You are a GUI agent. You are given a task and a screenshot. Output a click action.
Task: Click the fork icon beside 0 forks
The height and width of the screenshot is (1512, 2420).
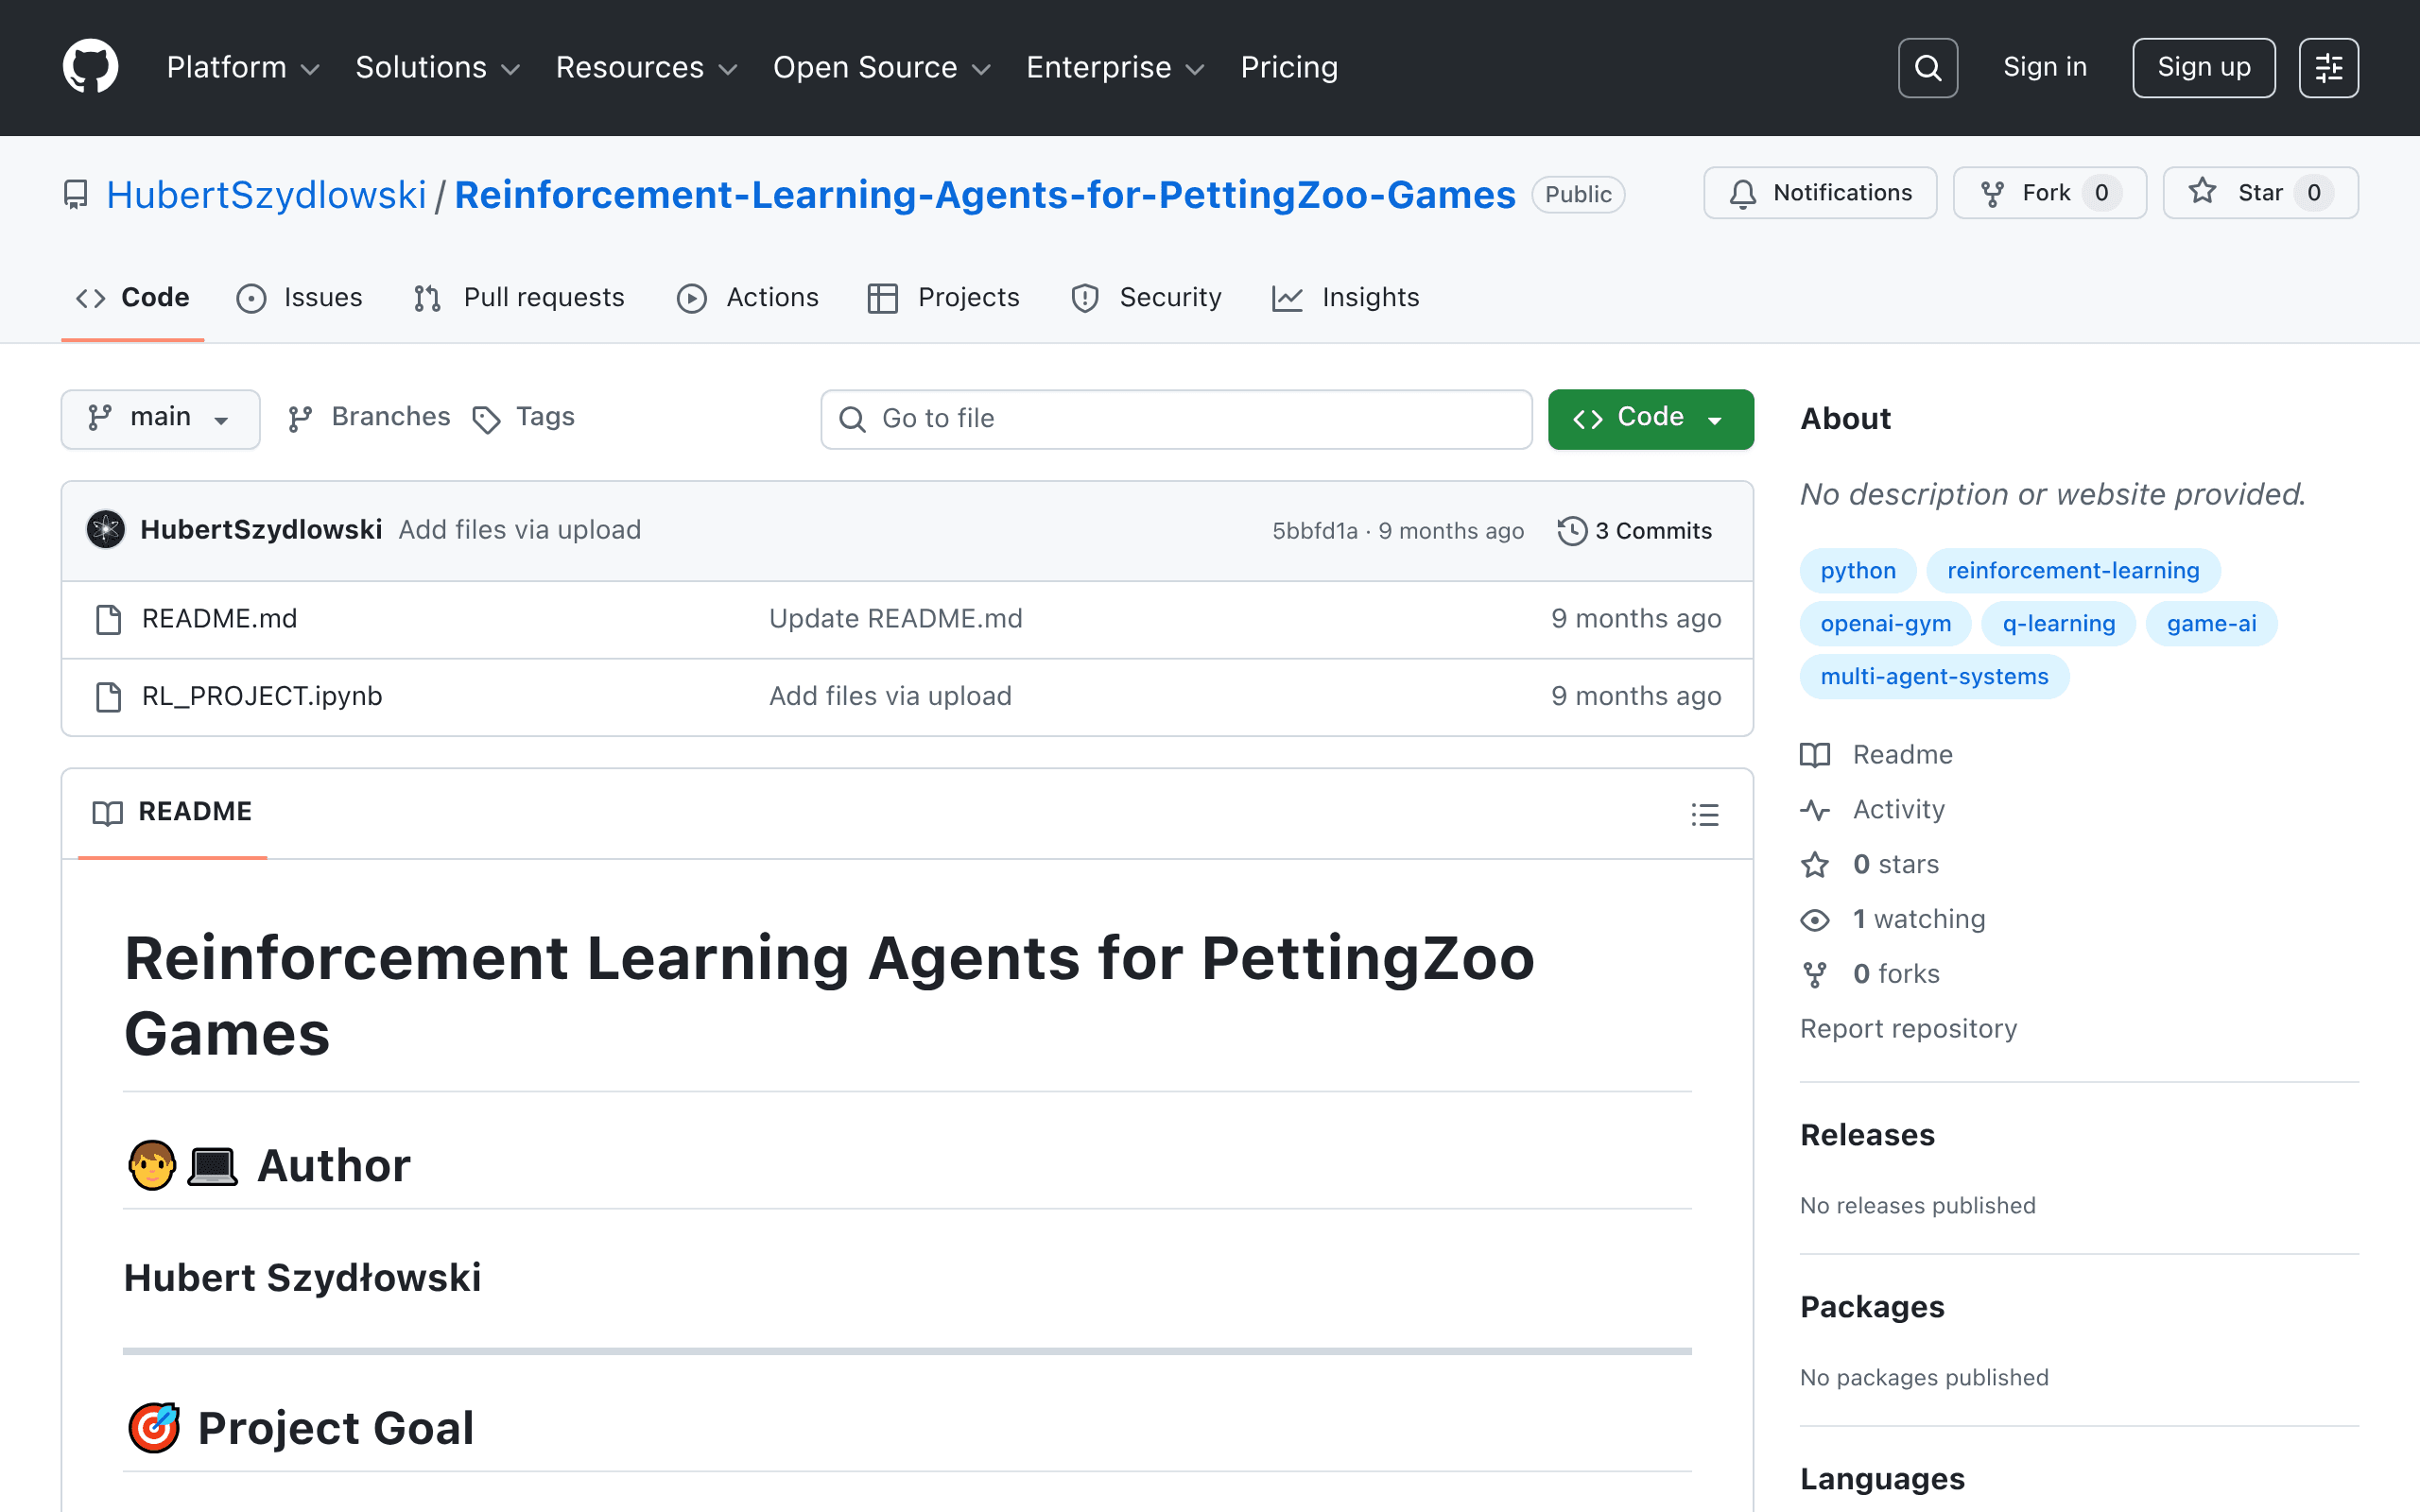[1815, 974]
